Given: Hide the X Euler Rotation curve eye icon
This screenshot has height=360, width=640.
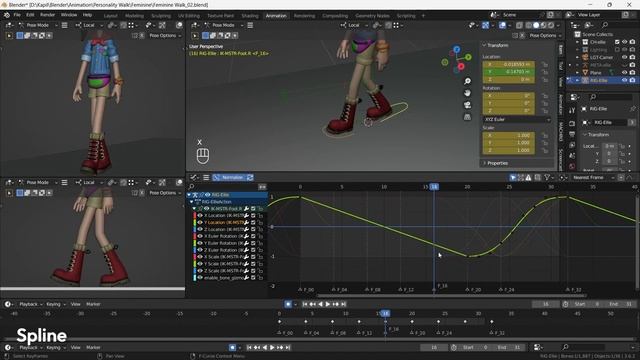Looking at the screenshot, I should 200,236.
